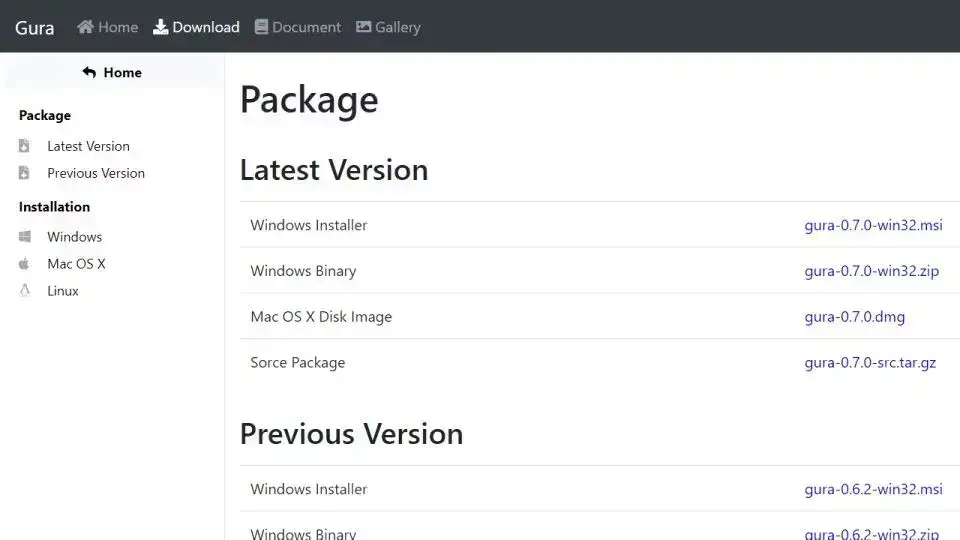Click the Apple logo icon in sidebar
Image resolution: width=960 pixels, height=540 pixels.
25,264
